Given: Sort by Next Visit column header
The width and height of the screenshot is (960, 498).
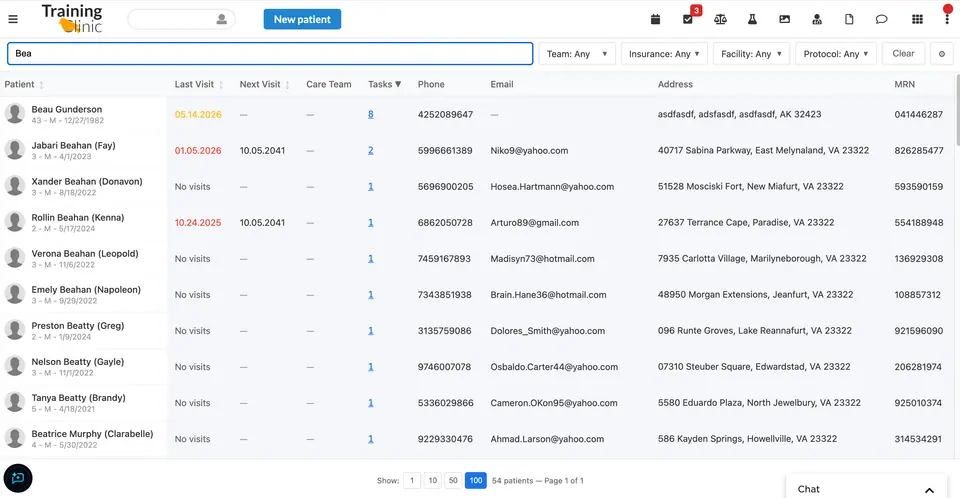Looking at the screenshot, I should pyautogui.click(x=264, y=85).
